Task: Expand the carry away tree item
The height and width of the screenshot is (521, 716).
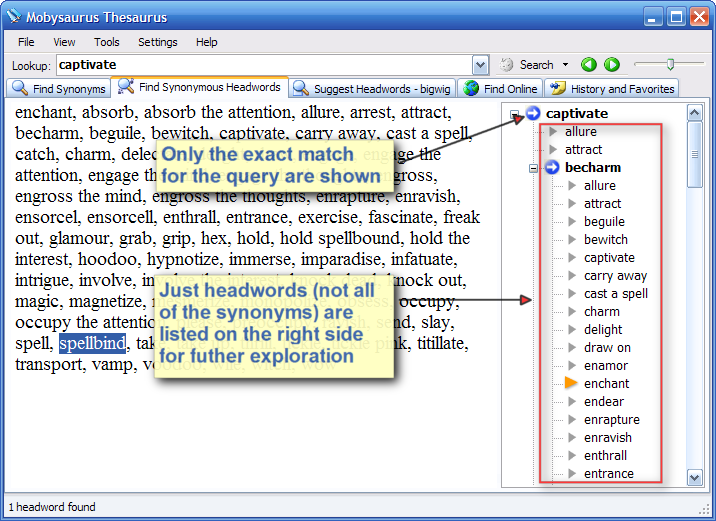Action: (x=572, y=275)
